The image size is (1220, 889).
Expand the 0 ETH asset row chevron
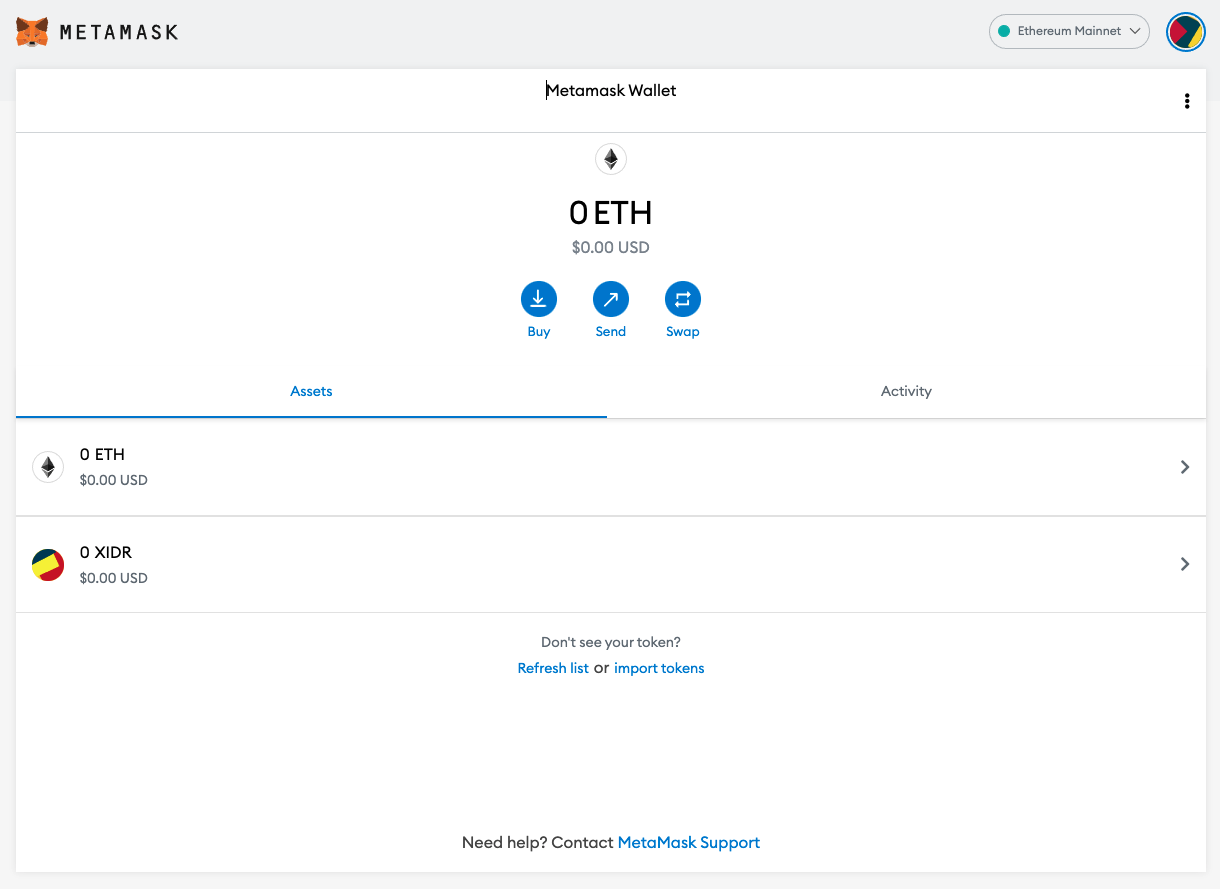click(x=1185, y=467)
